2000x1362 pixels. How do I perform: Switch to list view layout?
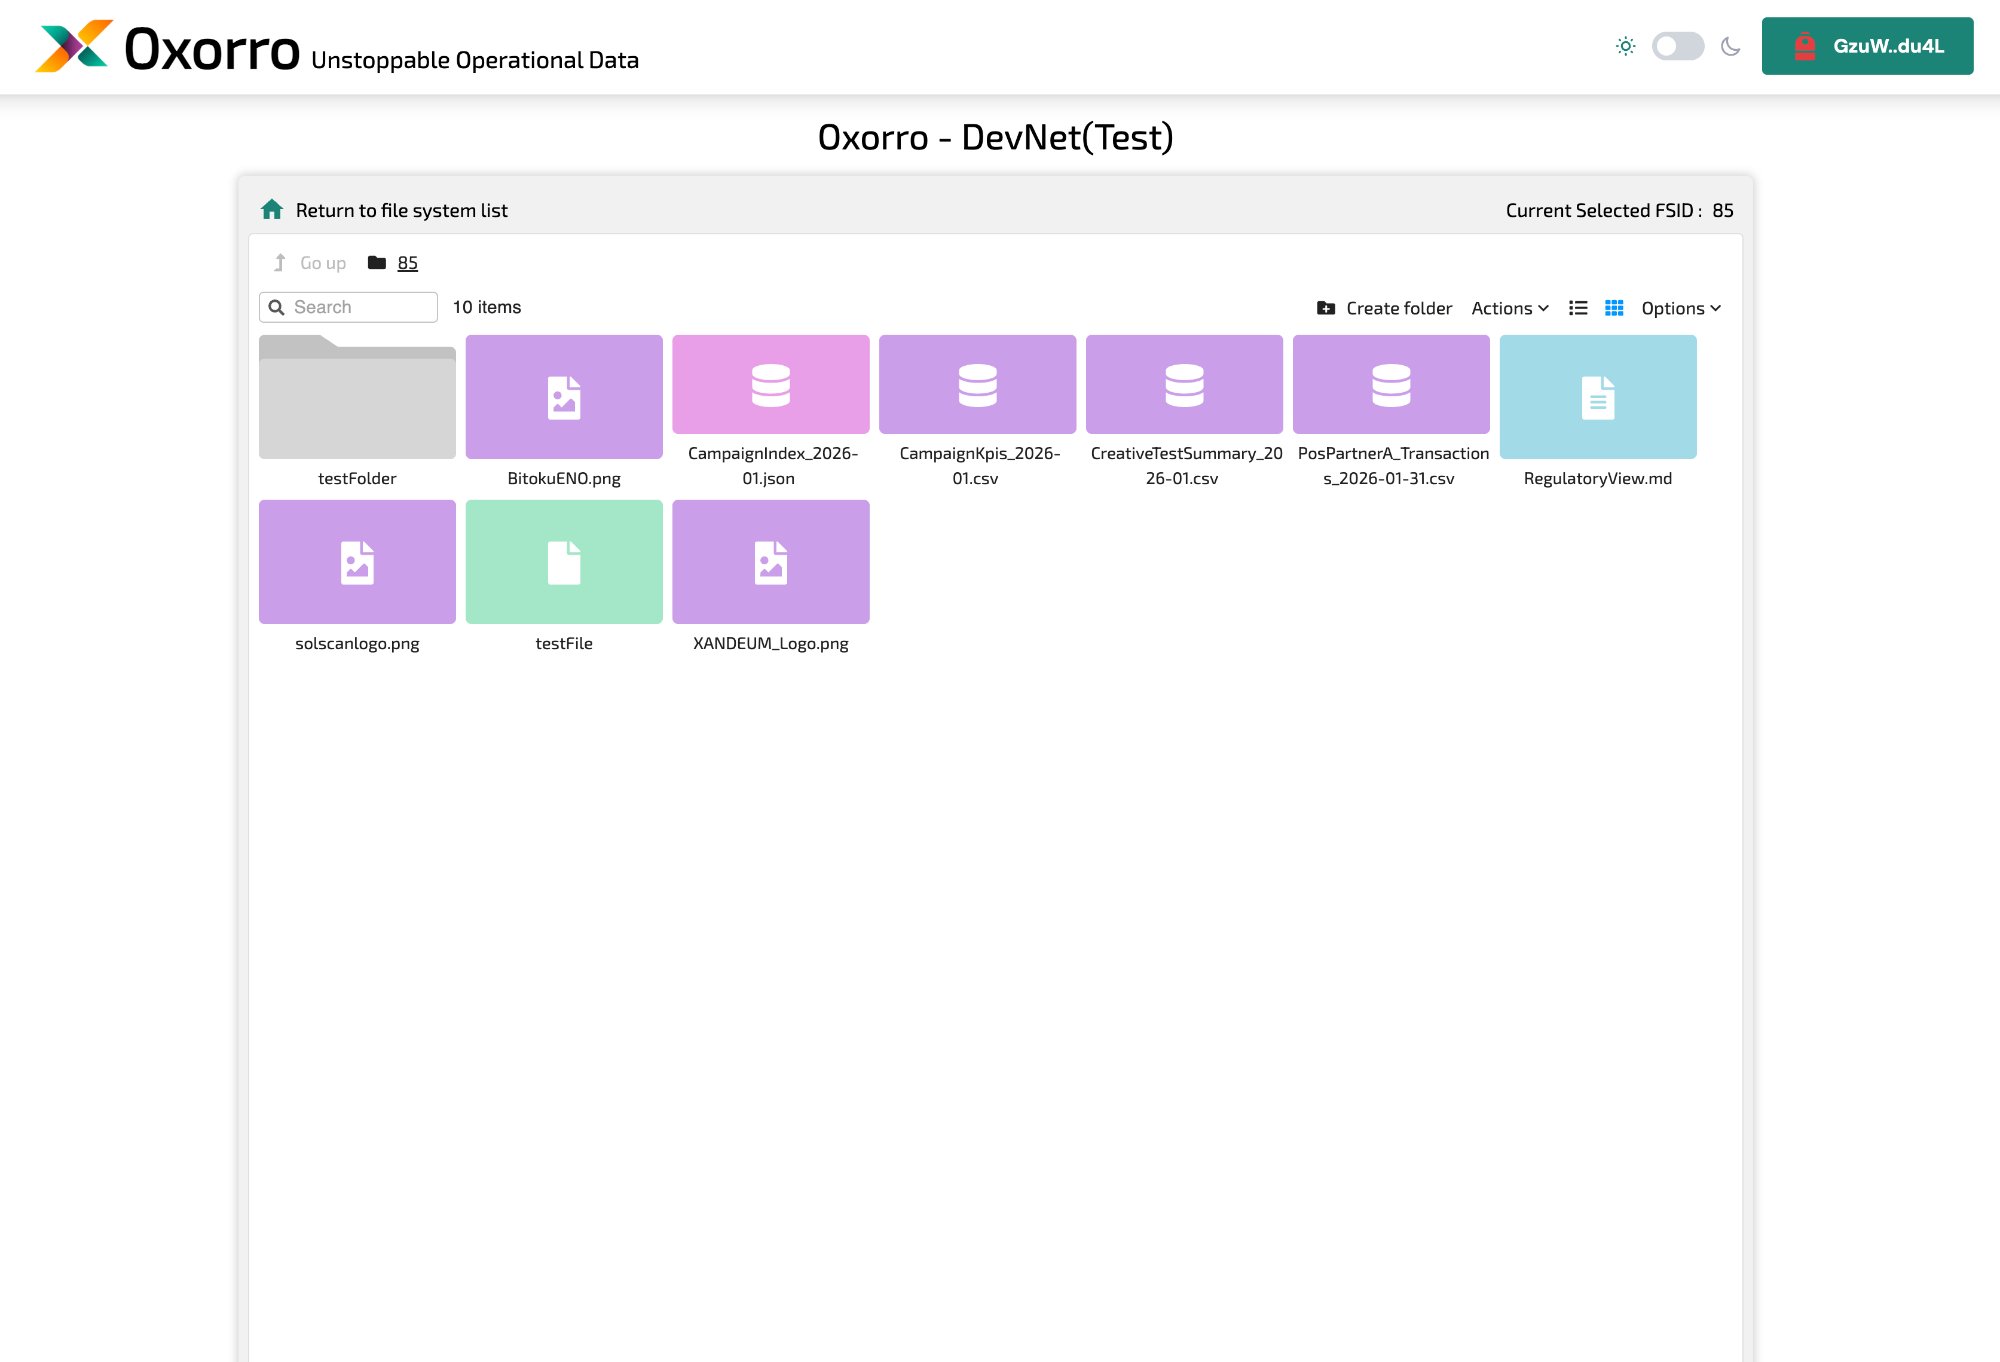tap(1578, 308)
